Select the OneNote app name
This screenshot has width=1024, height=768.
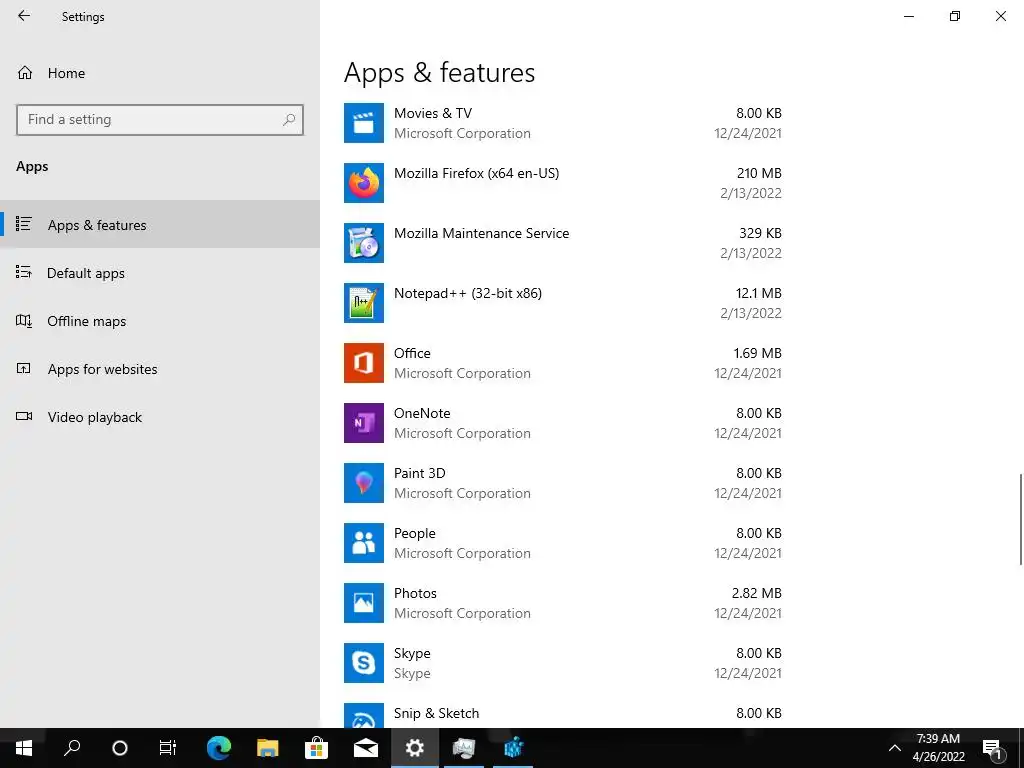(x=422, y=413)
